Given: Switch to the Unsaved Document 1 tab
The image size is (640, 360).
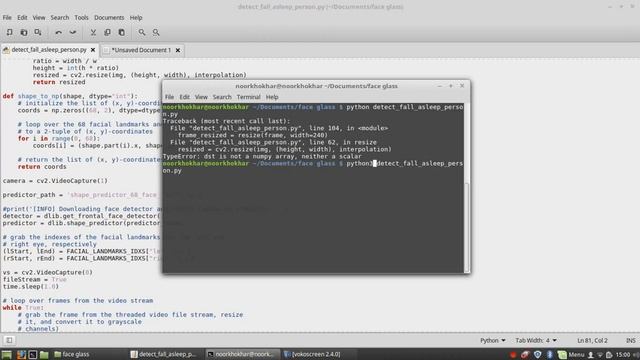Looking at the screenshot, I should (141, 50).
